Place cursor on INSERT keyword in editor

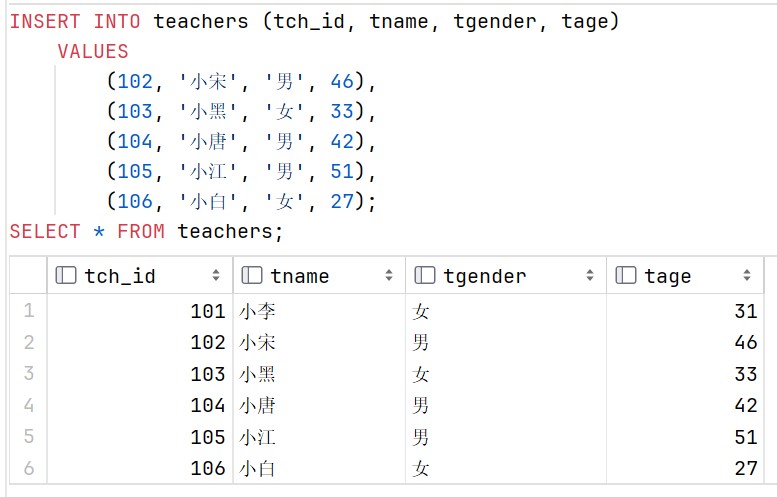pyautogui.click(x=45, y=21)
